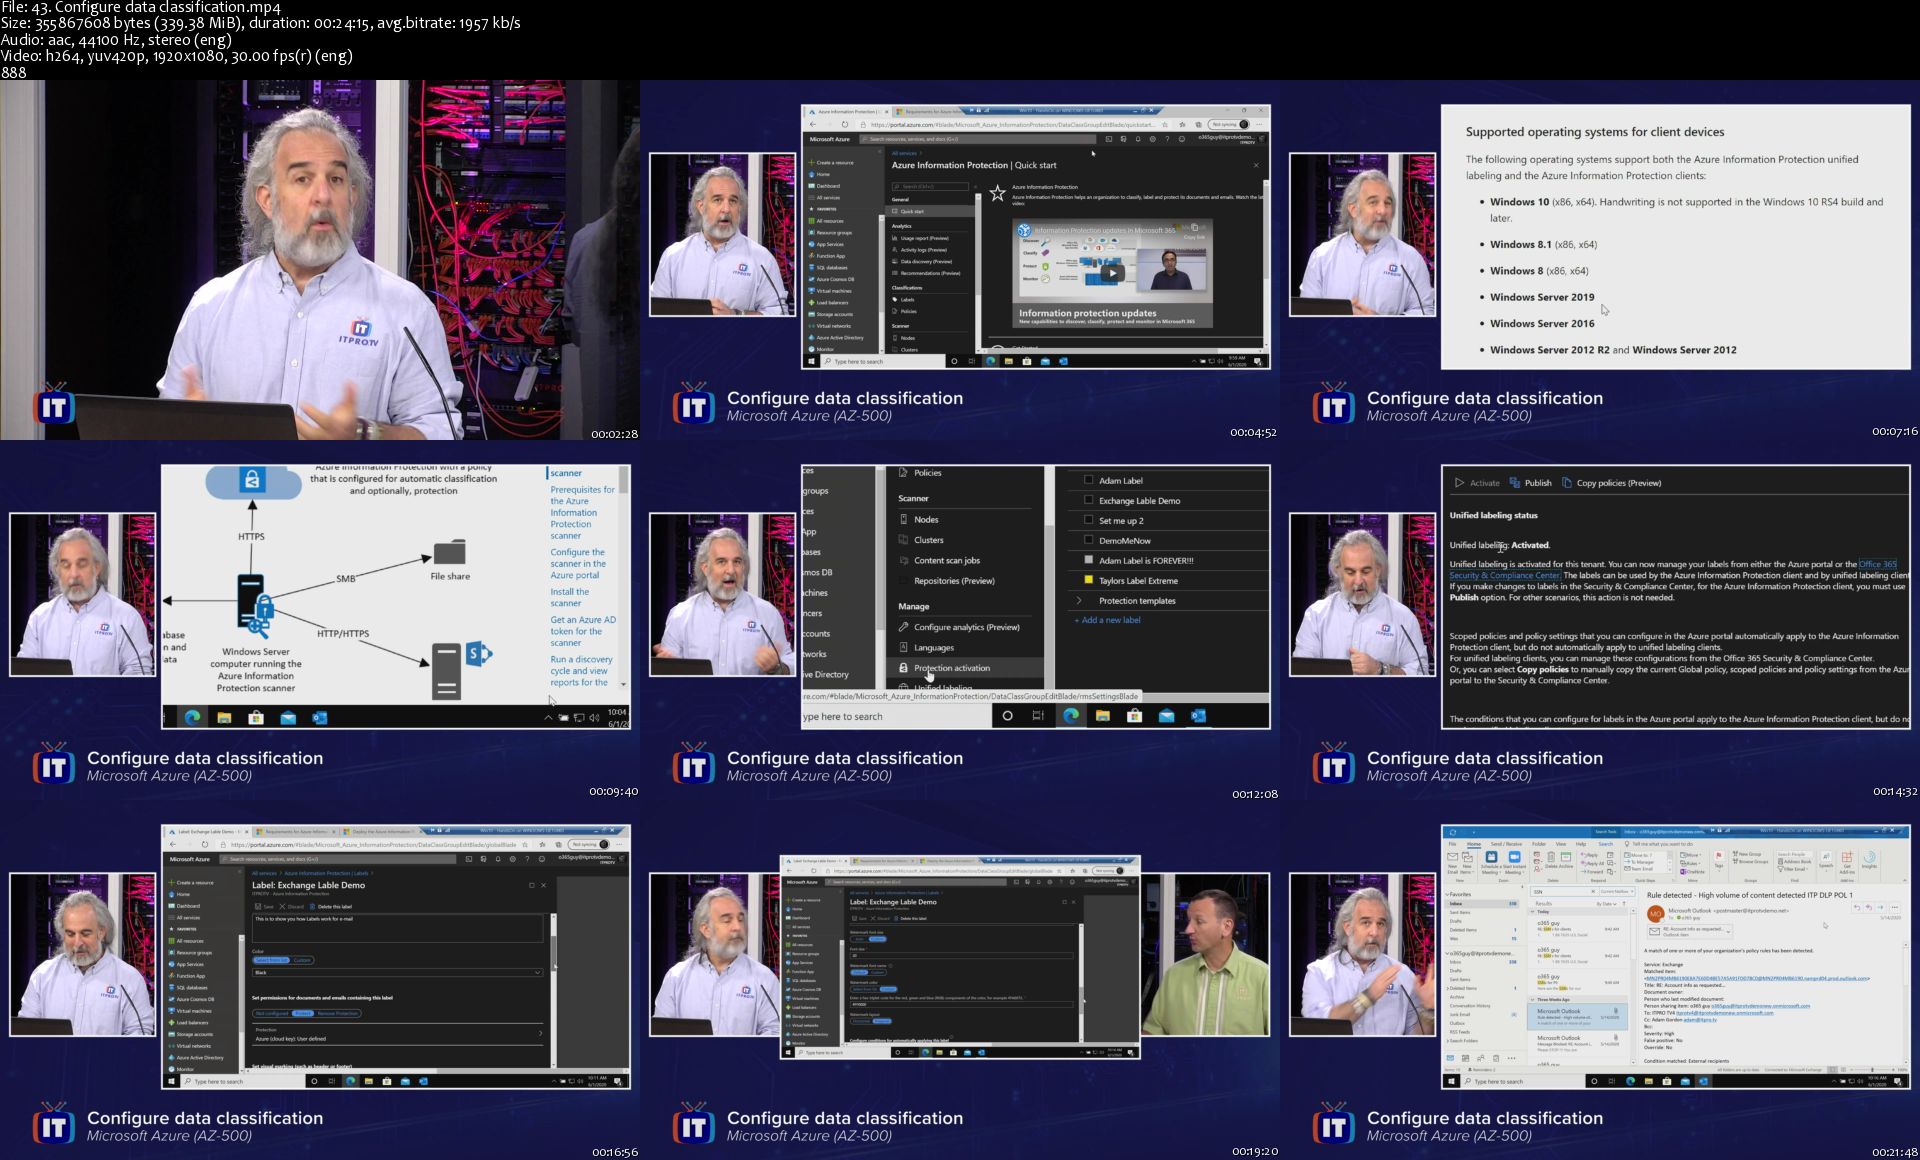Click the Activate play icon
Screen dimensions: 1920x1160
(1459, 483)
